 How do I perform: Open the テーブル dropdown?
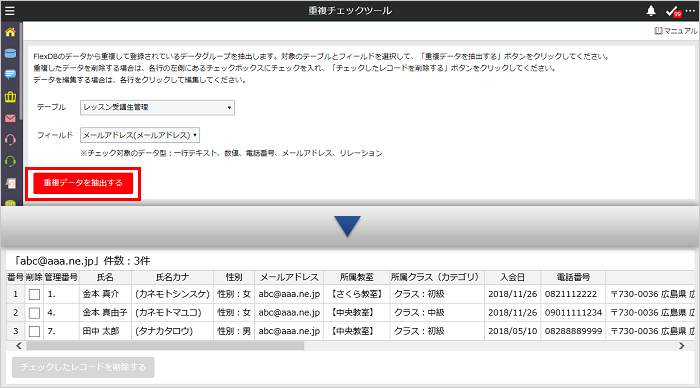pyautogui.click(x=157, y=108)
